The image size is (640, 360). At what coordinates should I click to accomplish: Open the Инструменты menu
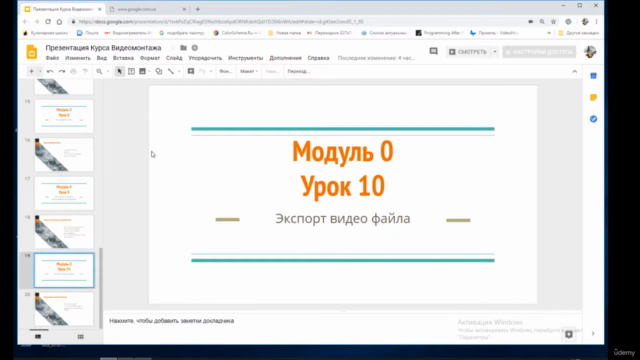pyautogui.click(x=245, y=58)
